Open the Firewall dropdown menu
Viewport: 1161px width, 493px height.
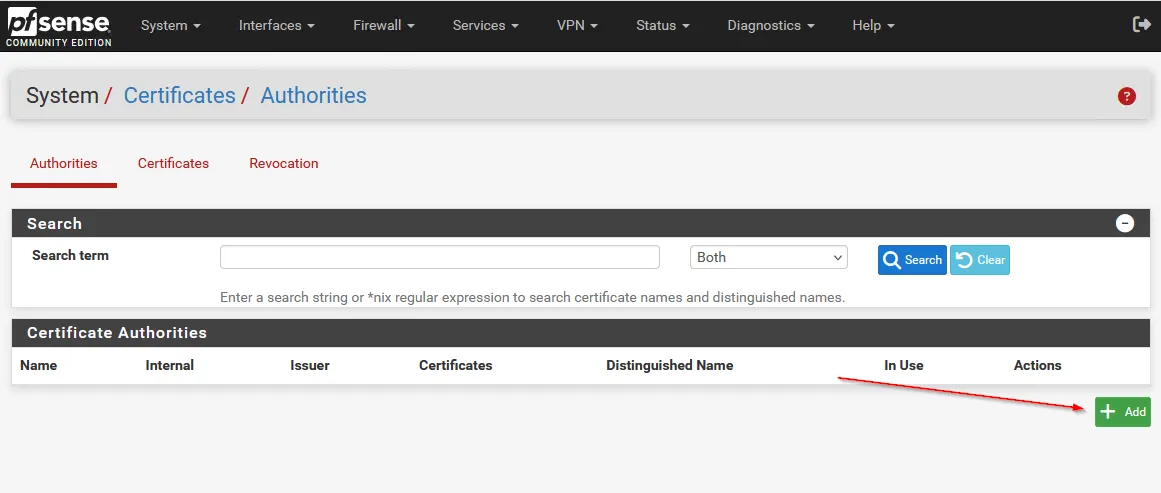(383, 25)
